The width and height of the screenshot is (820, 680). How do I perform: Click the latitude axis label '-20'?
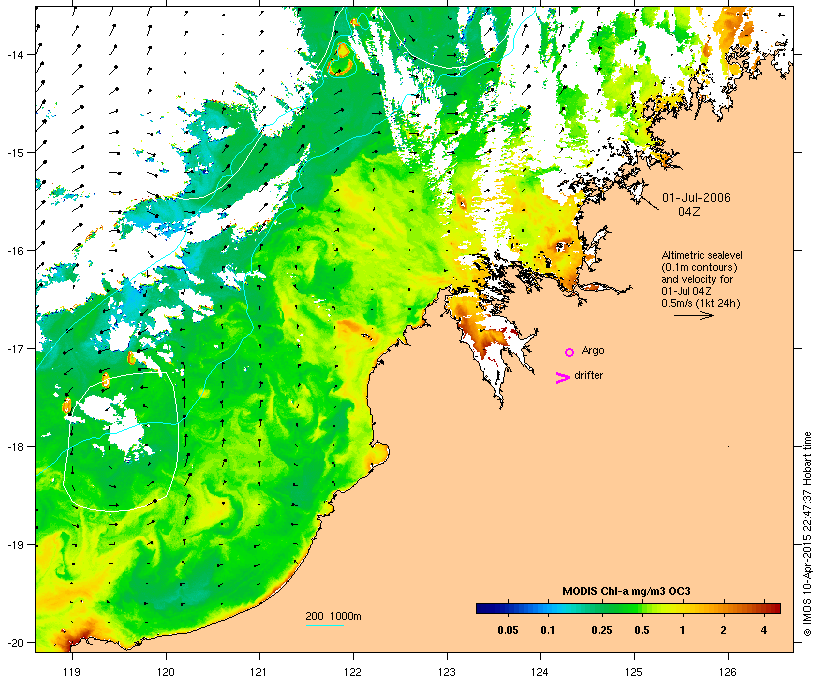tap(14, 643)
